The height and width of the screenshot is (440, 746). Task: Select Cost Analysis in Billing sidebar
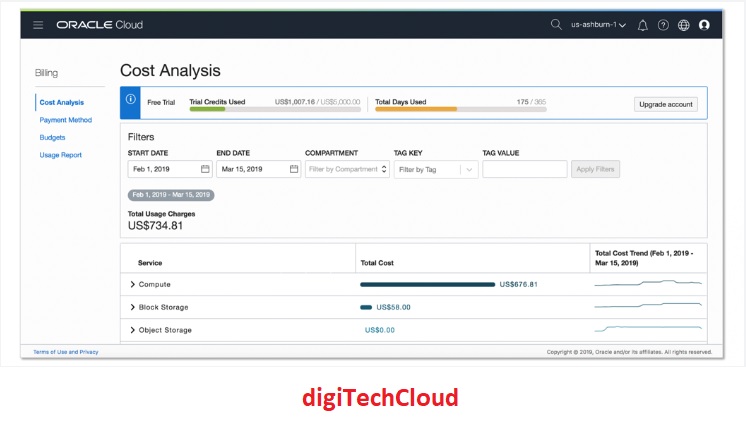point(61,102)
